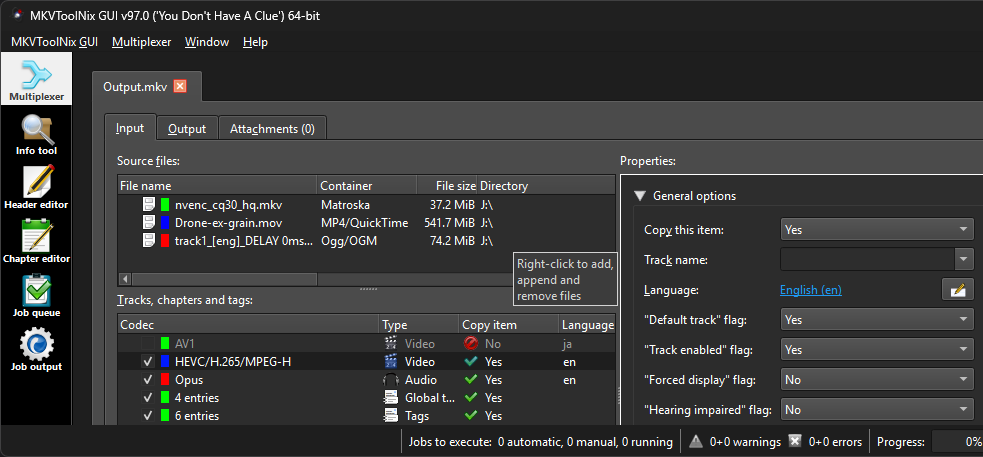Select the Opus audio track row
The width and height of the screenshot is (983, 457).
[x=366, y=380]
